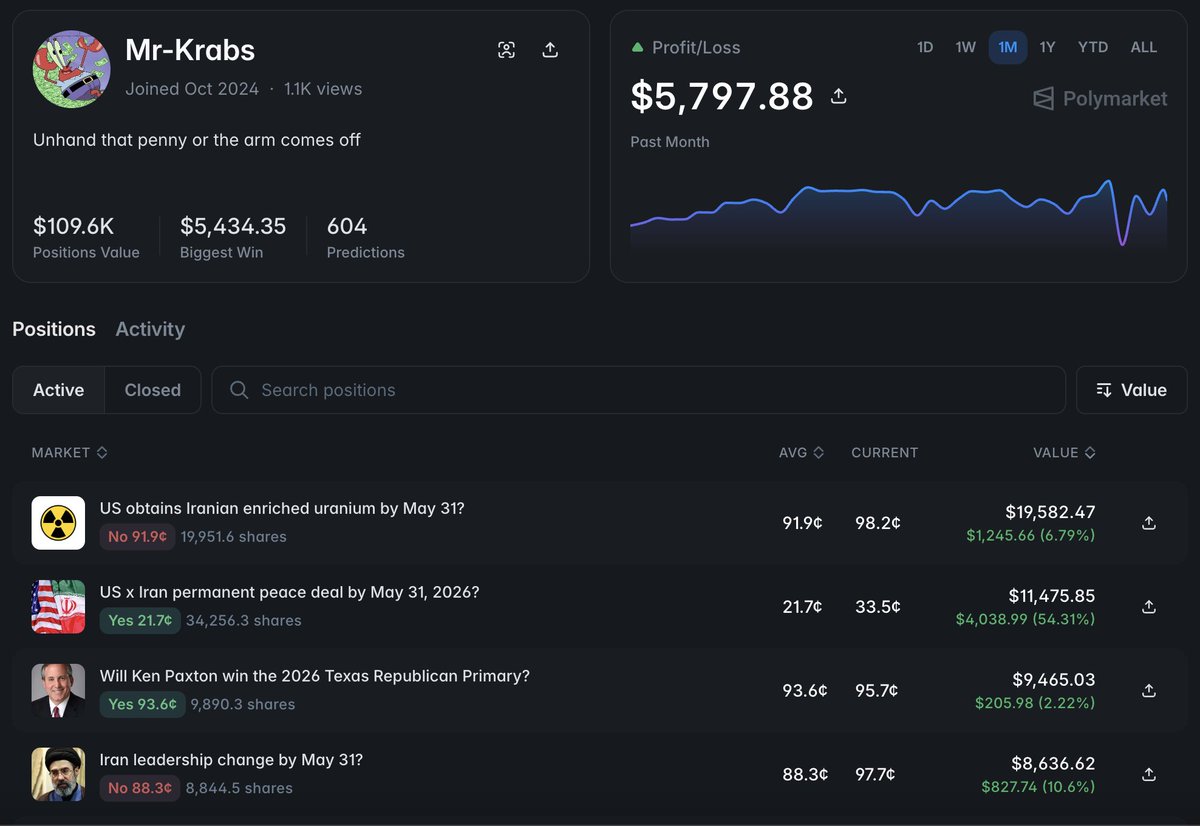Click '8,844.5 shares' text
Image resolution: width=1200 pixels, height=826 pixels.
point(238,789)
